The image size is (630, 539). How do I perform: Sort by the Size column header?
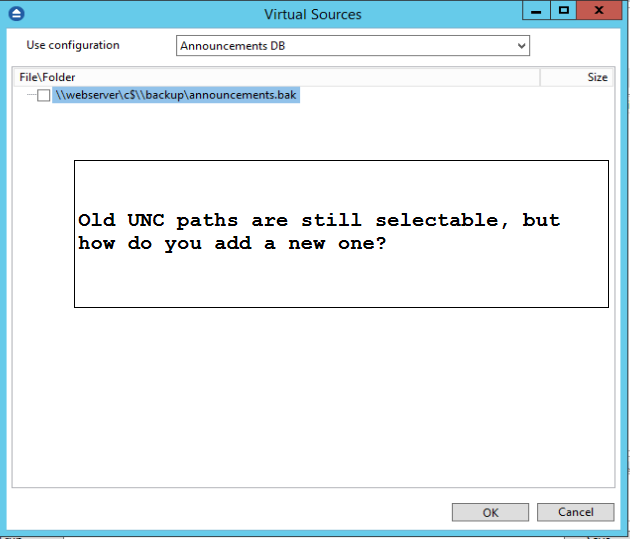pyautogui.click(x=577, y=77)
